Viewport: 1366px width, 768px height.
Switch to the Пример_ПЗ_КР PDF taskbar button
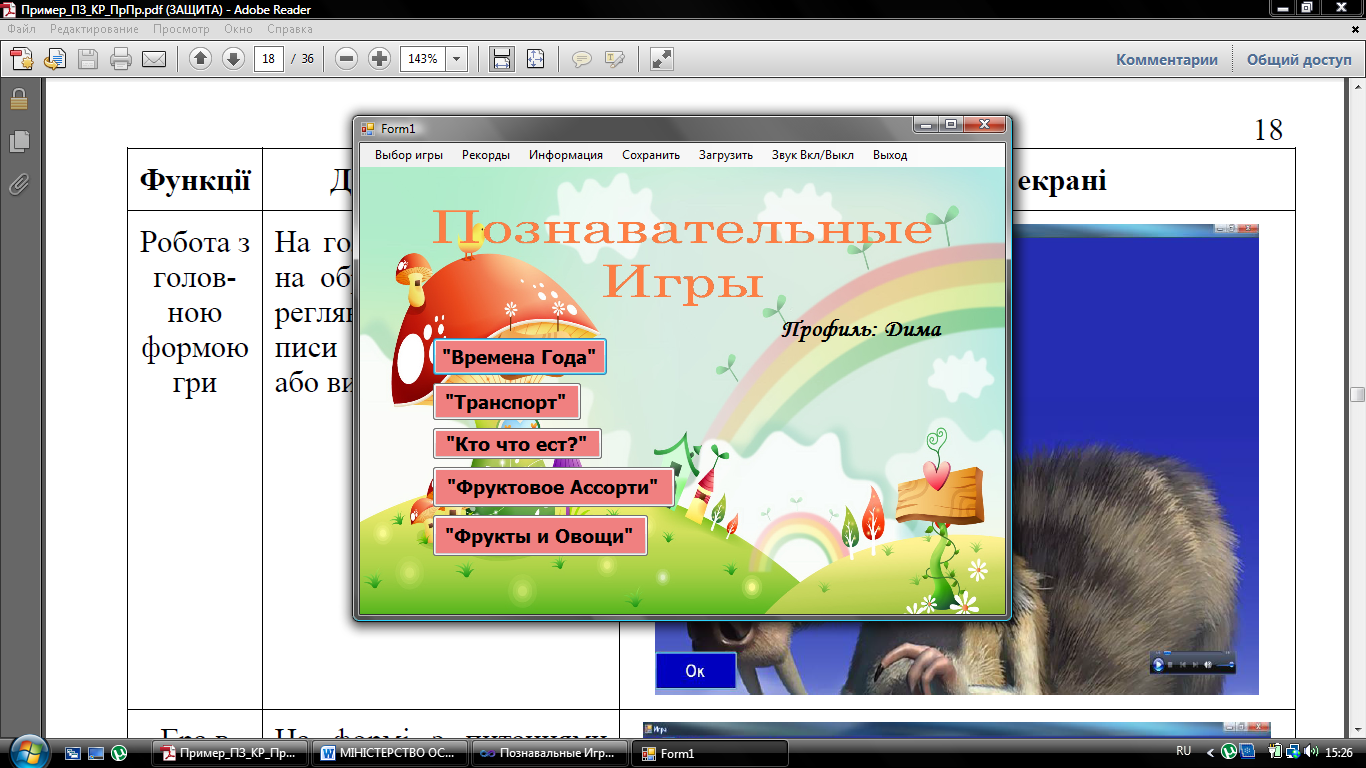click(231, 753)
